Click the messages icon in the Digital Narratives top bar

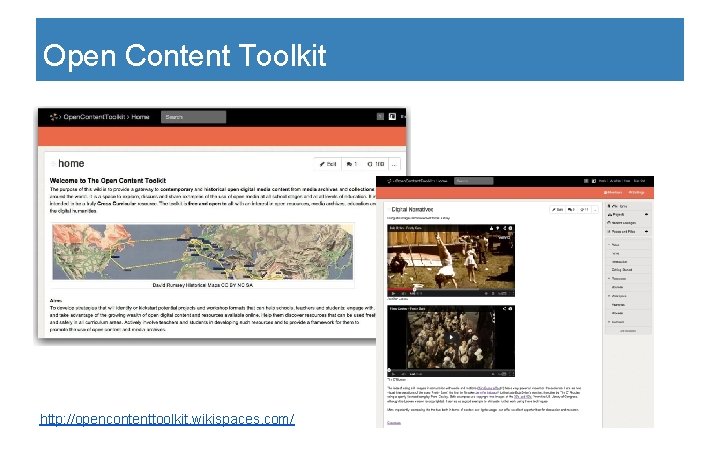coord(586,181)
